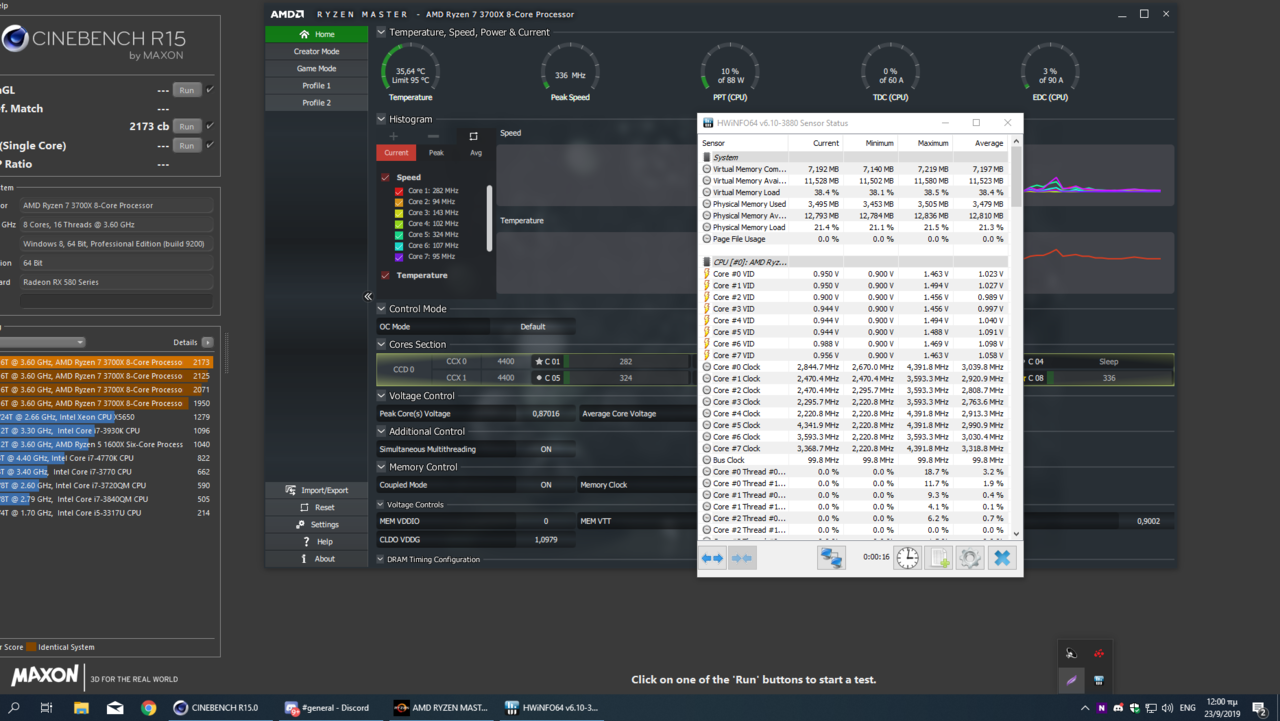Image resolution: width=1280 pixels, height=721 pixels.
Task: Close HWiNFO sensors with blue X
Action: click(x=1002, y=558)
